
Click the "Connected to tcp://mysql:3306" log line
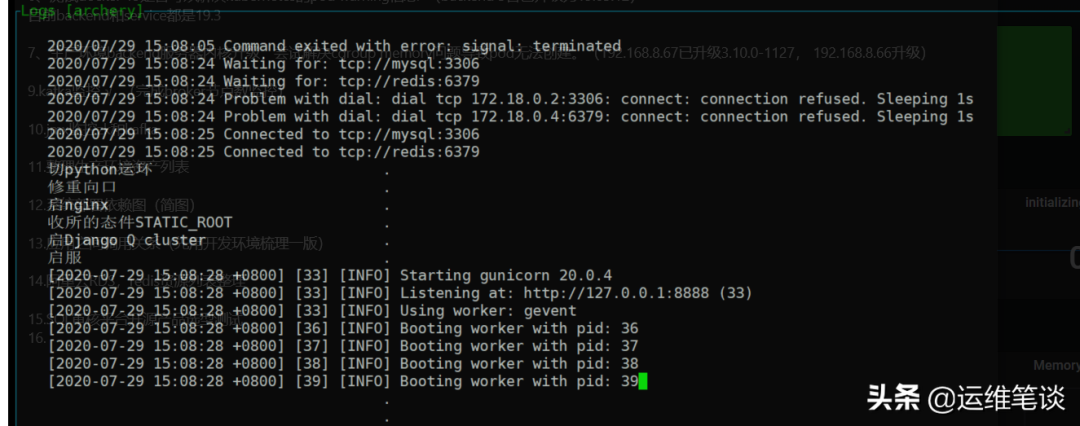point(263,134)
